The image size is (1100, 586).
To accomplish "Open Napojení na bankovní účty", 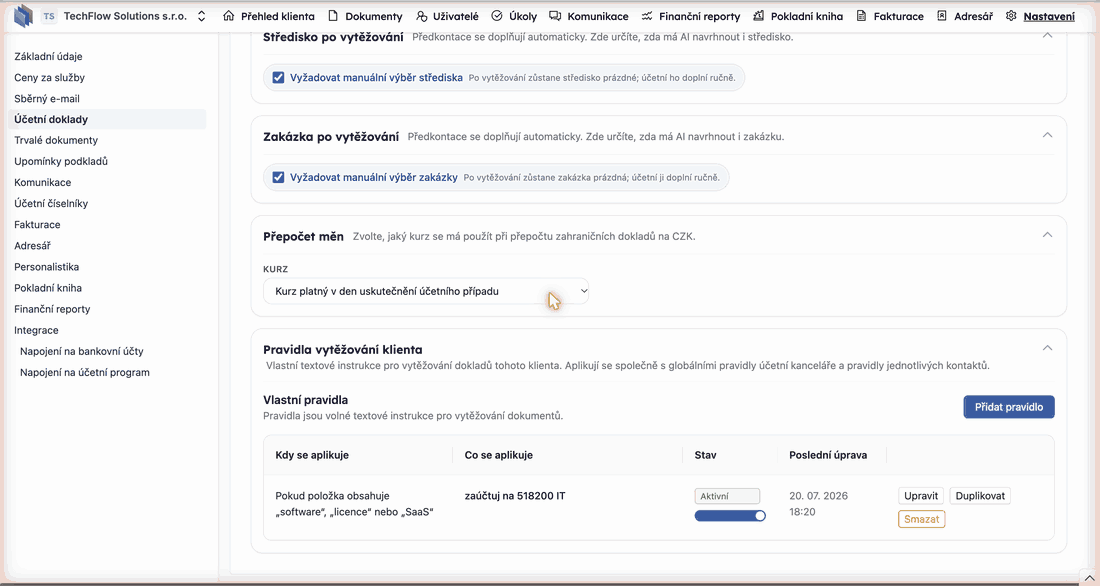I will (x=81, y=351).
